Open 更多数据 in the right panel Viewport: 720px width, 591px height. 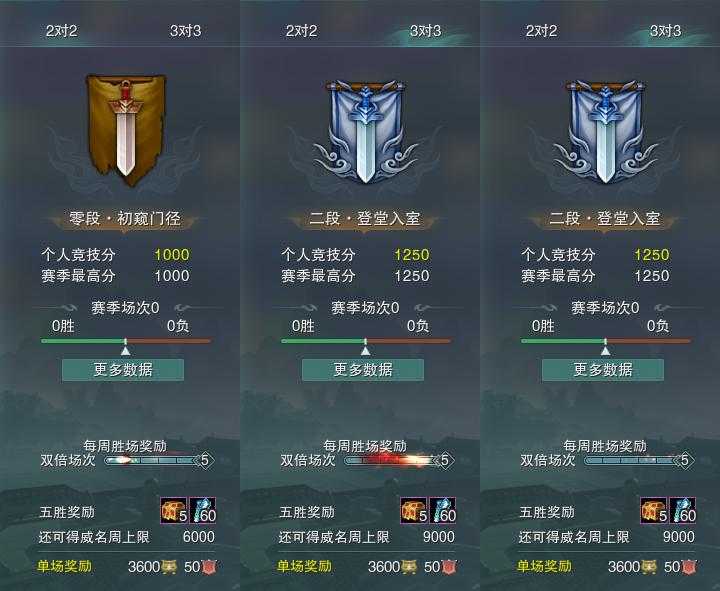click(603, 370)
